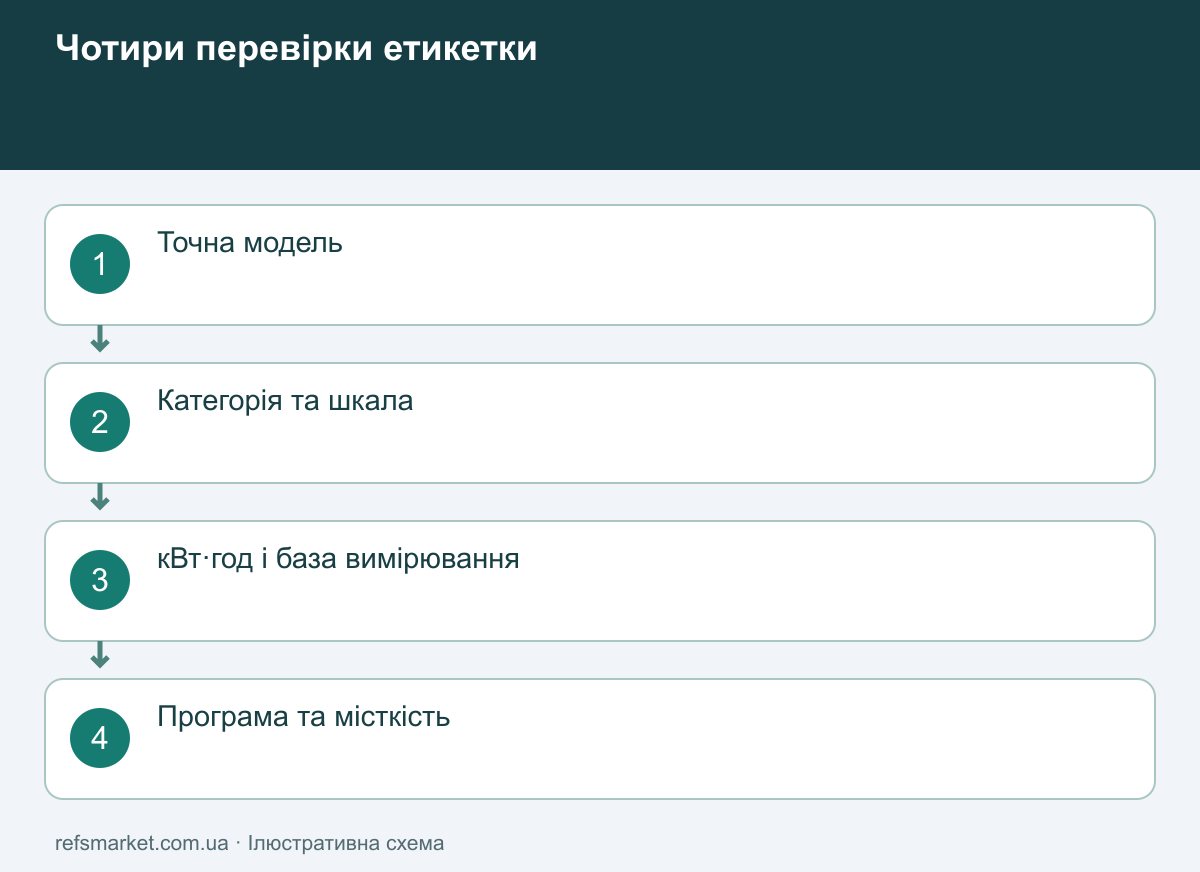Select the 'Програма та місткість' text

click(304, 717)
